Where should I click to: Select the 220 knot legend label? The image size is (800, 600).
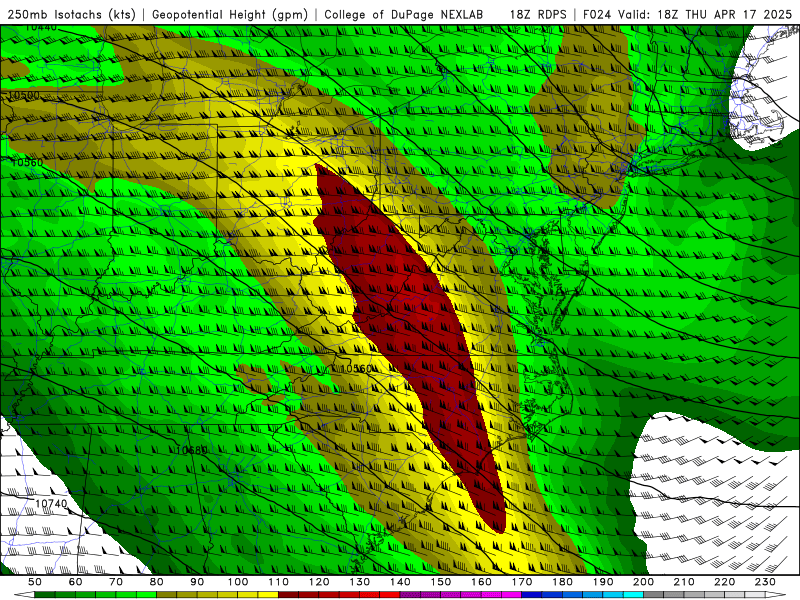click(724, 582)
